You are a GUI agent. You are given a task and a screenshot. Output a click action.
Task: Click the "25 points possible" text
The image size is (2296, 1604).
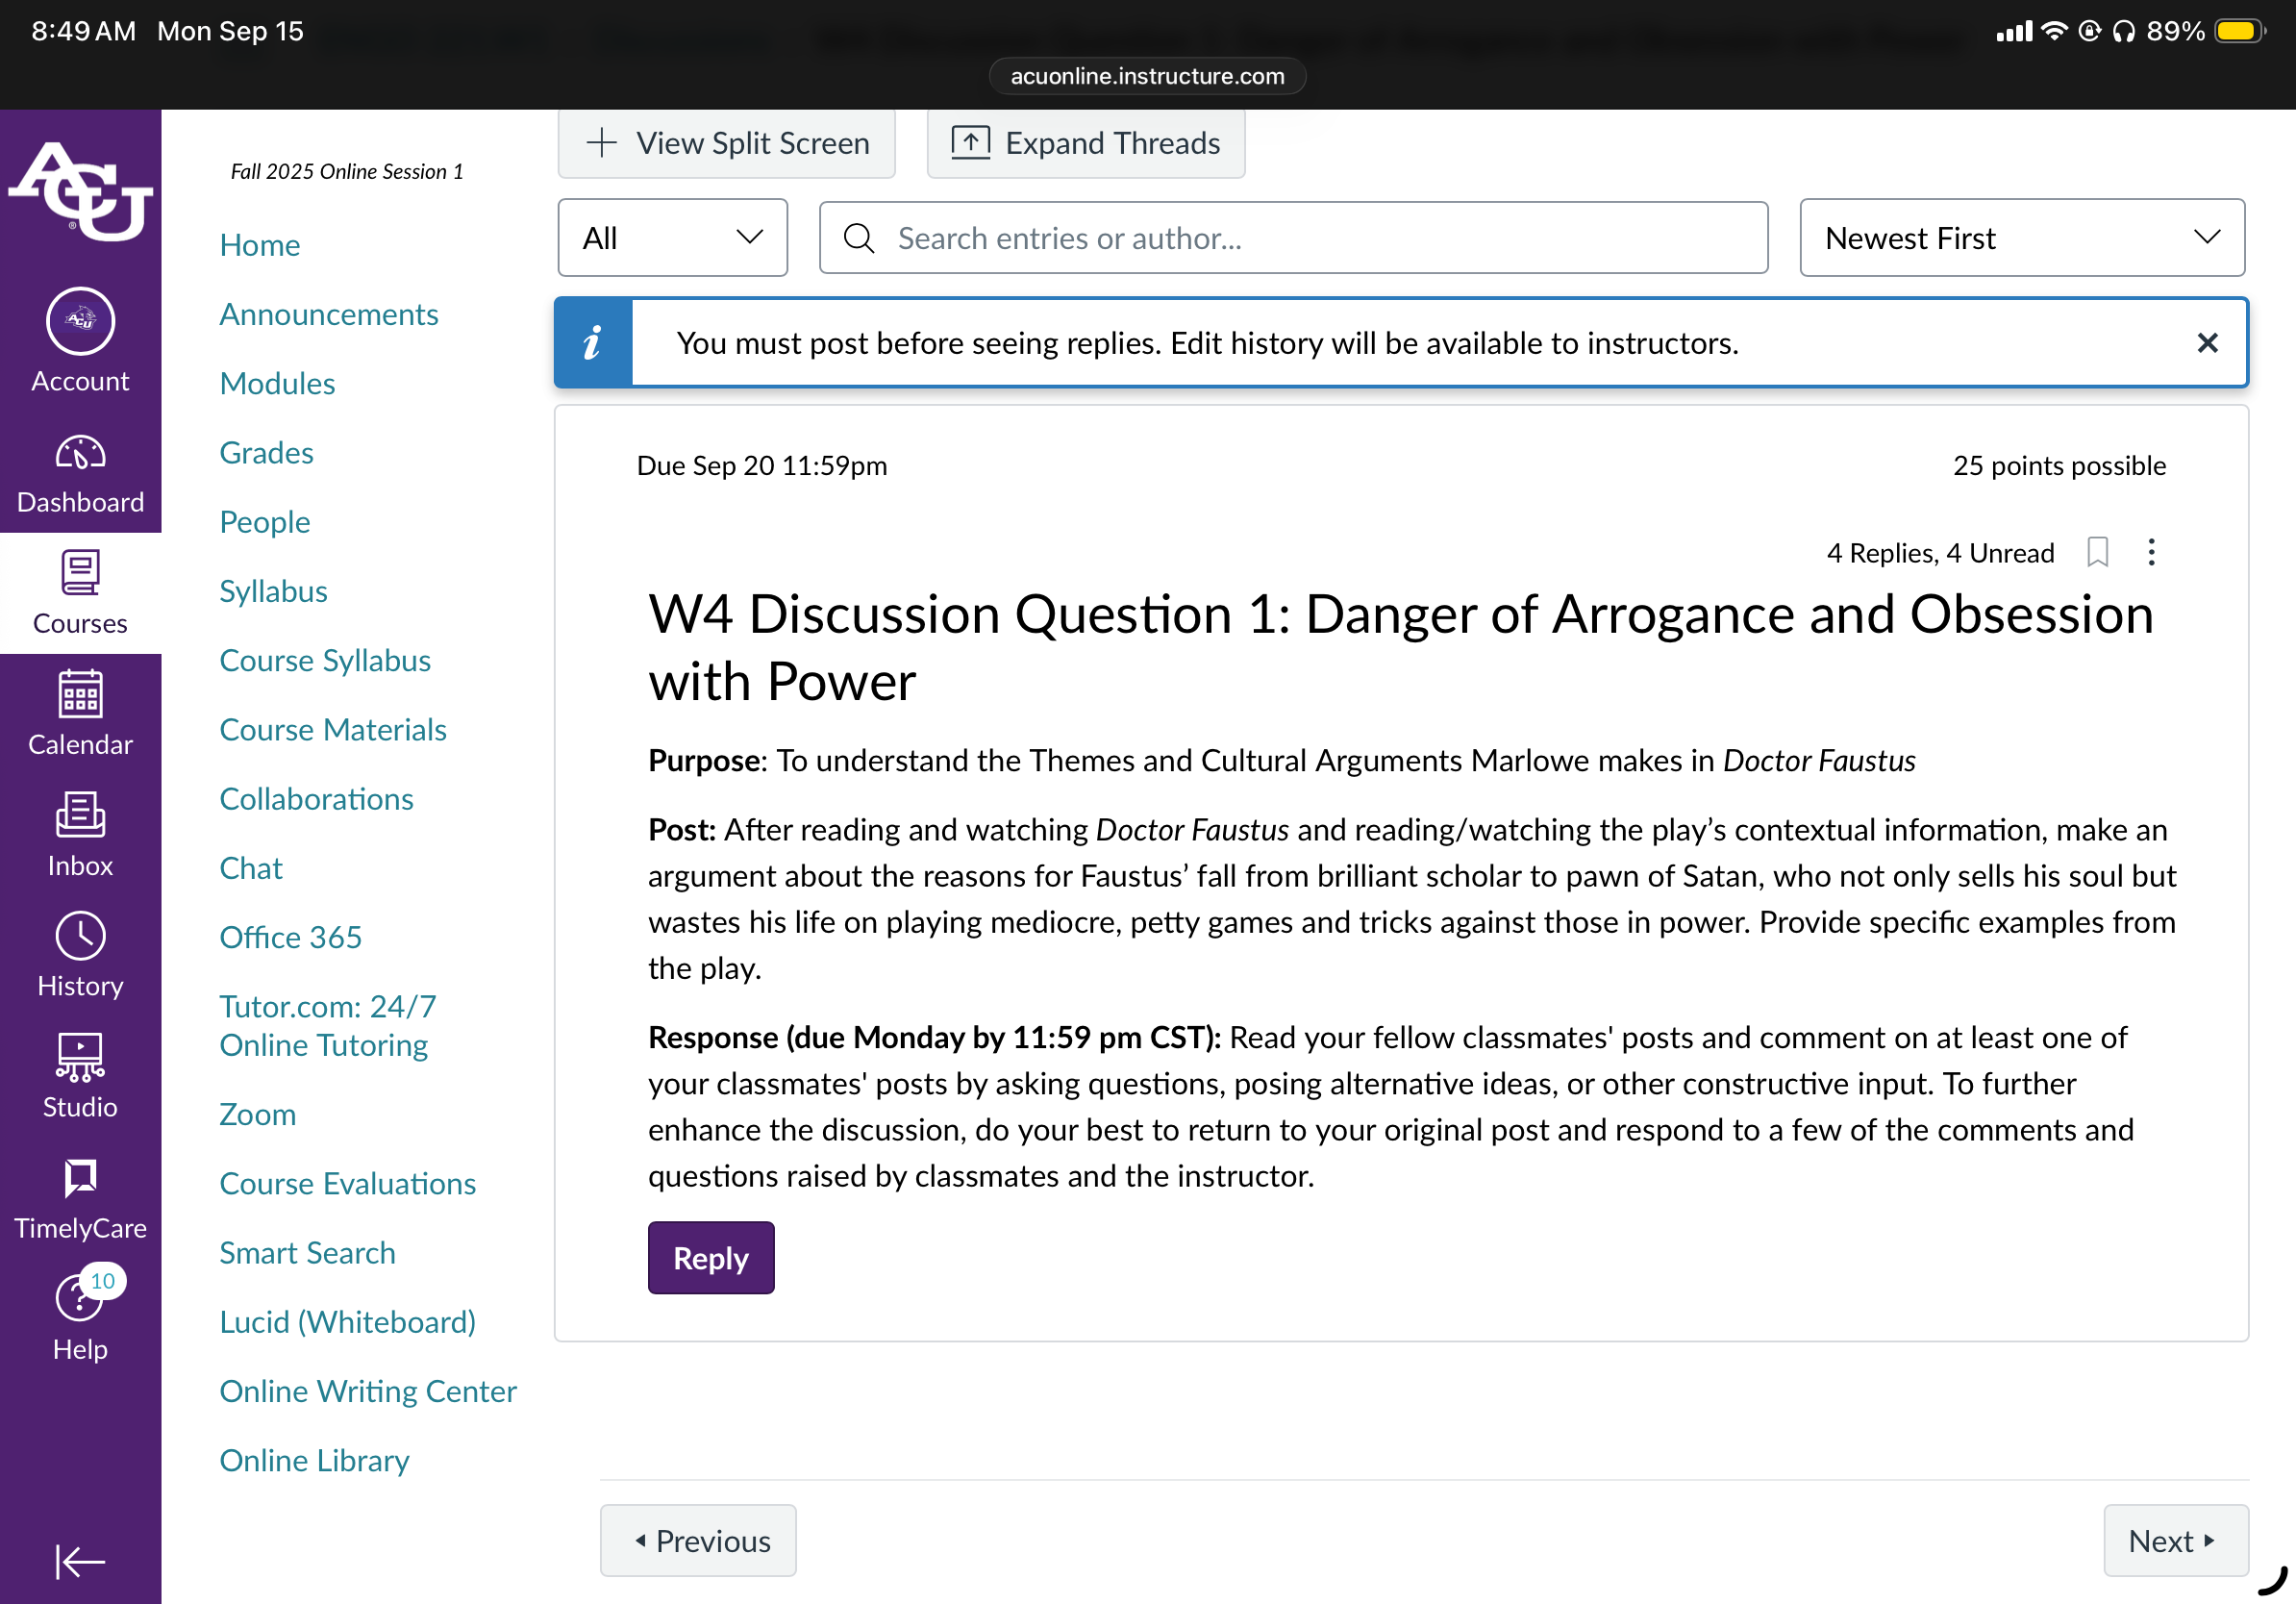(2059, 465)
